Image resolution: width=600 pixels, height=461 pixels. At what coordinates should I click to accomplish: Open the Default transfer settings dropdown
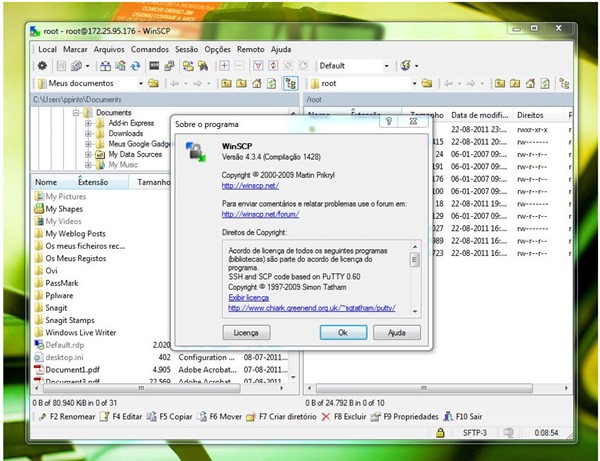pos(386,66)
